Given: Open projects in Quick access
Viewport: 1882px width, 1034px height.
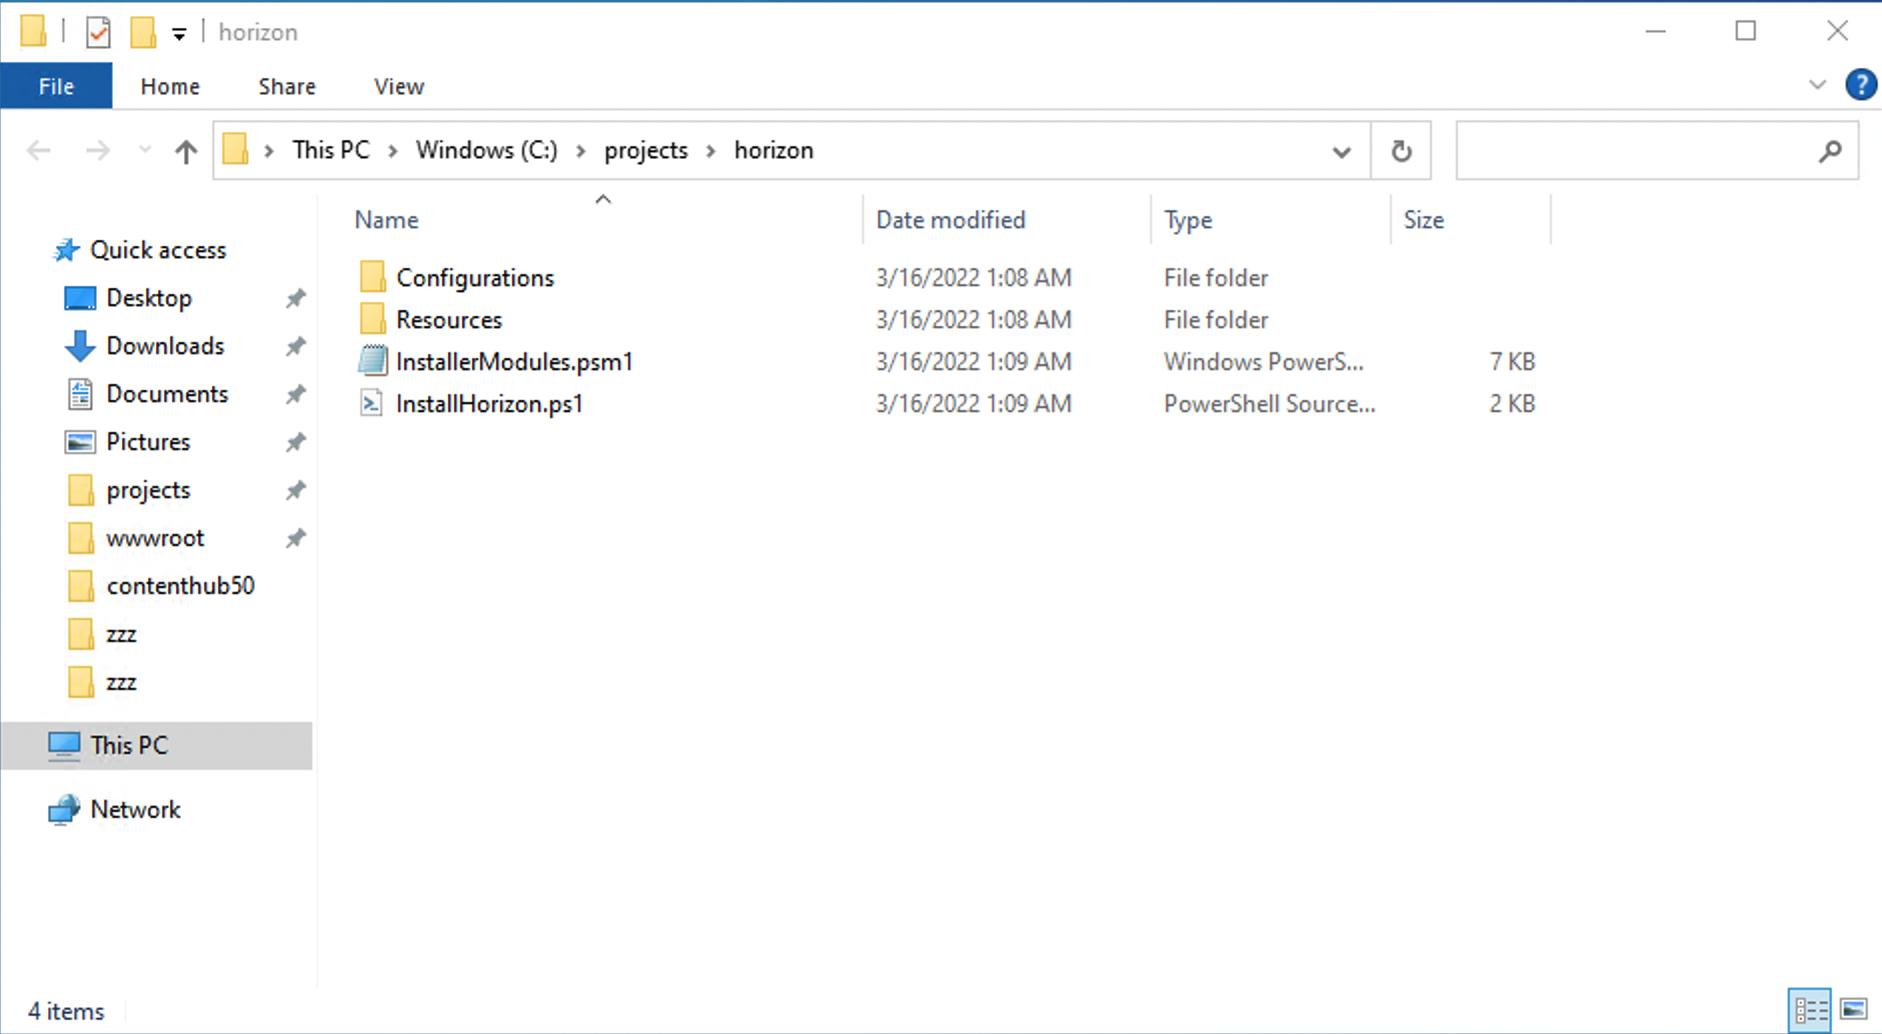Looking at the screenshot, I should point(148,490).
